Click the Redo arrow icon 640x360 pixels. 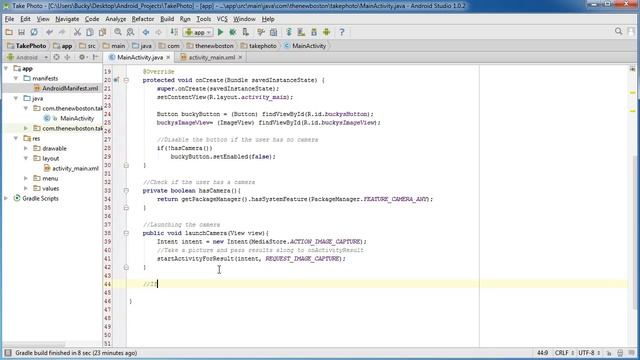[62, 32]
